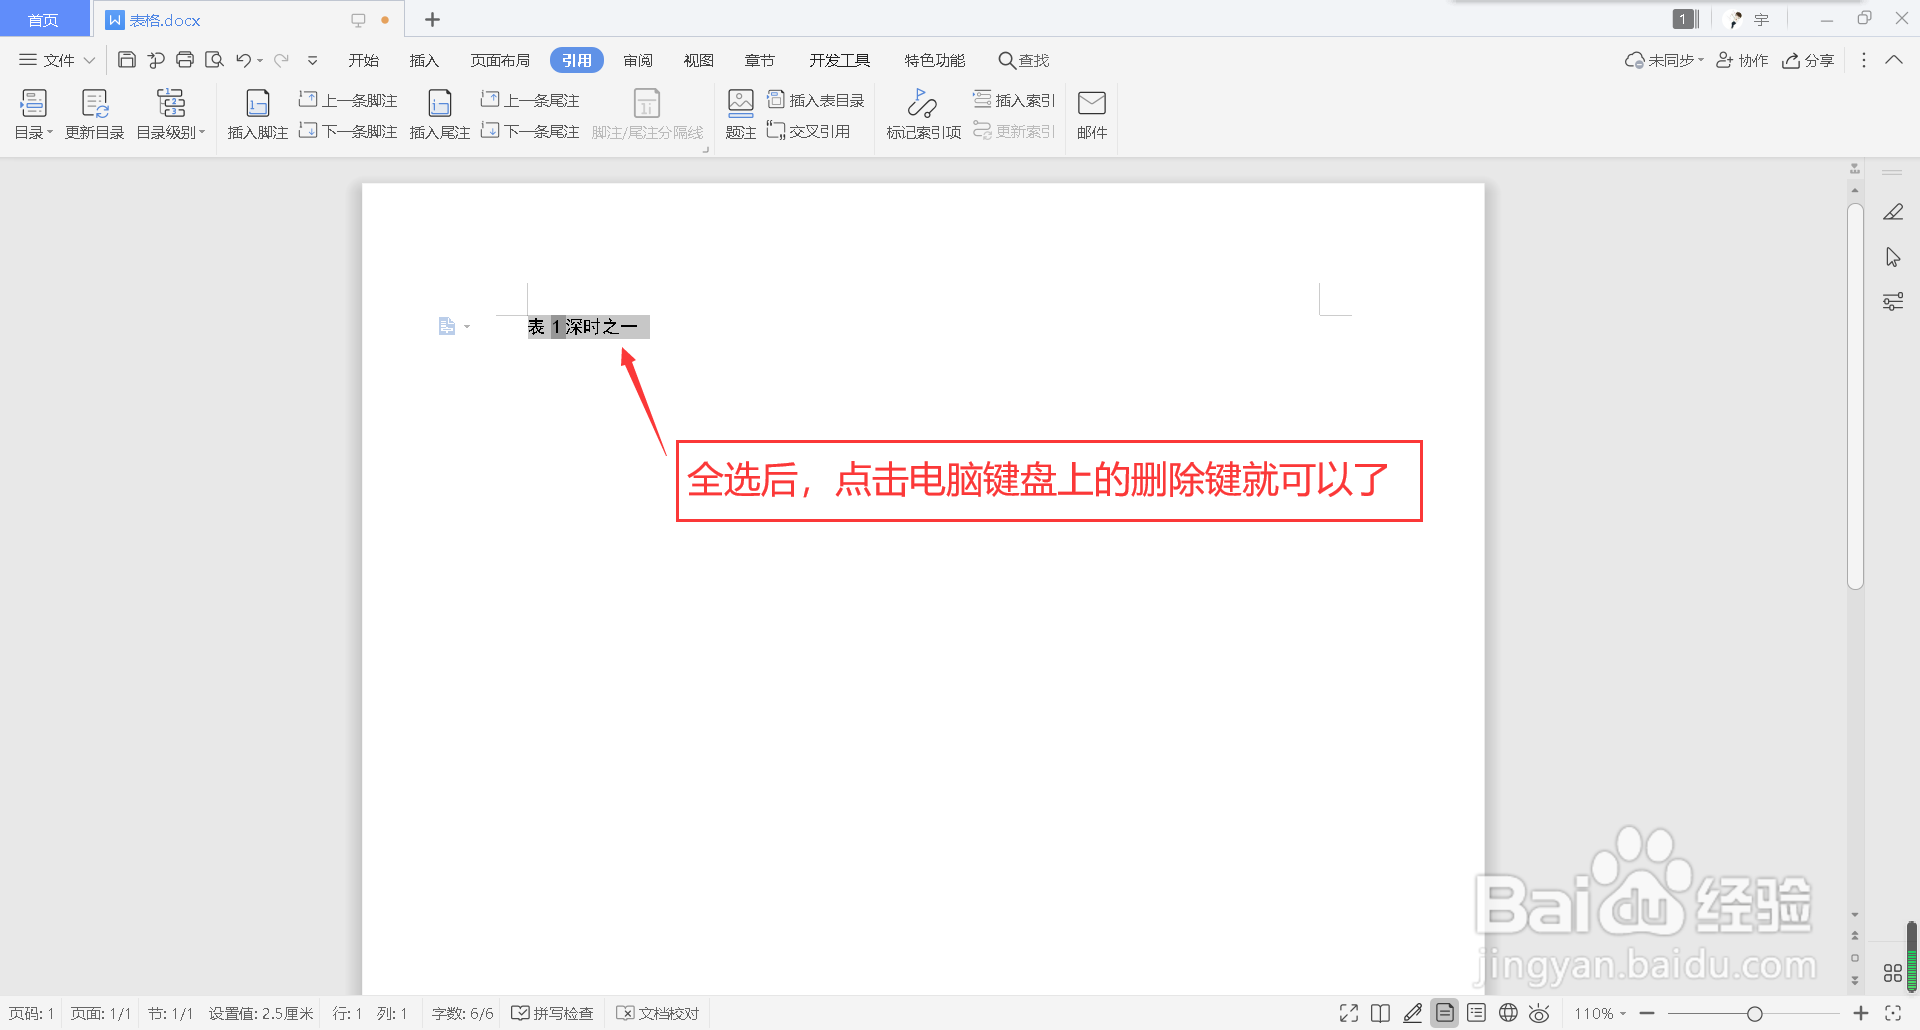
Task: Go to 下一条脚注 next footnote
Action: (x=348, y=131)
